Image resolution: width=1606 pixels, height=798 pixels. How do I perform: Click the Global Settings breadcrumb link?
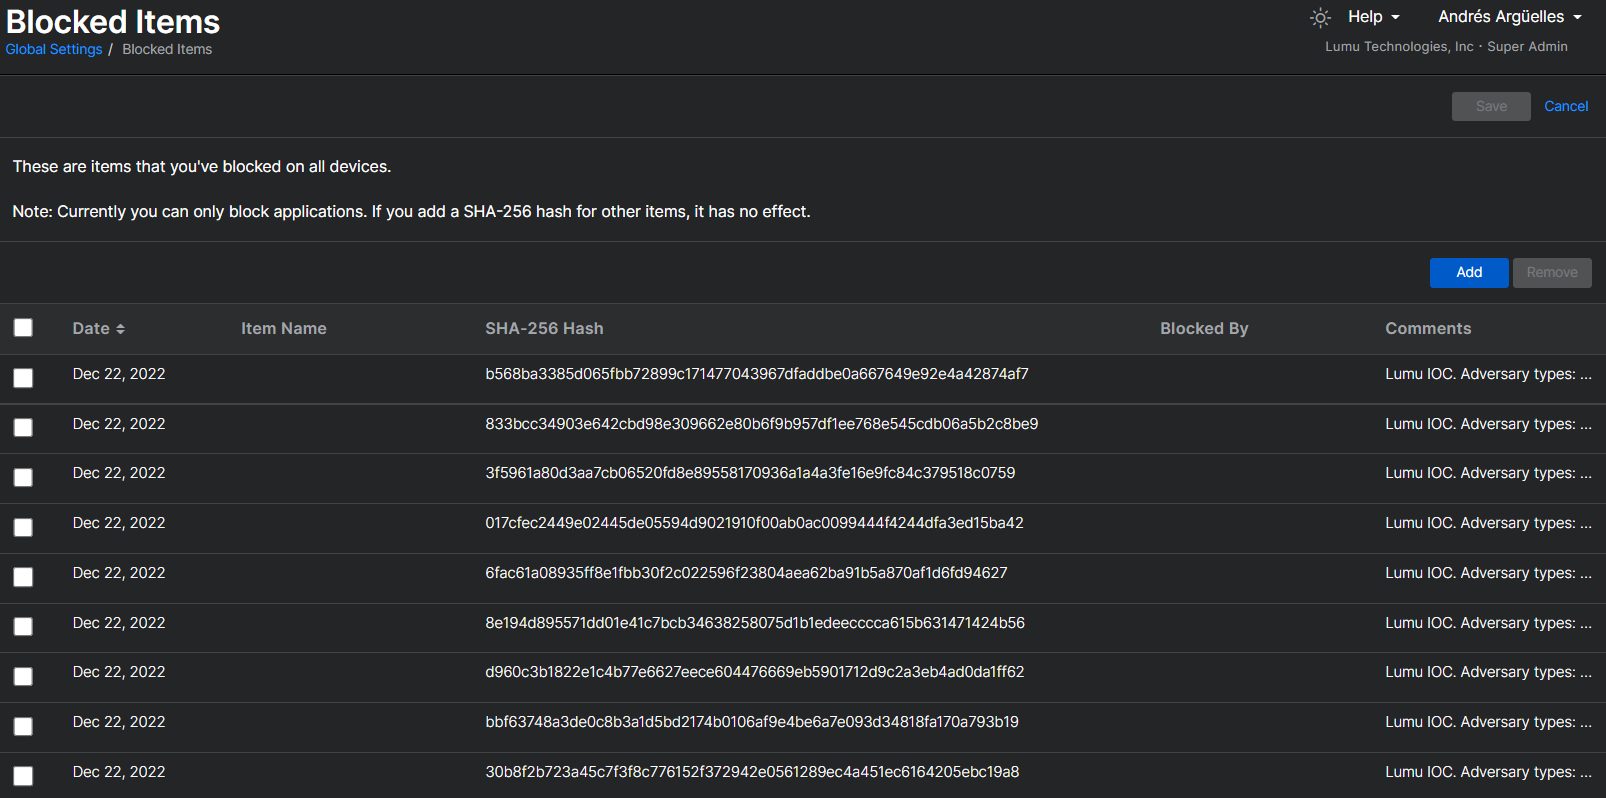[54, 49]
